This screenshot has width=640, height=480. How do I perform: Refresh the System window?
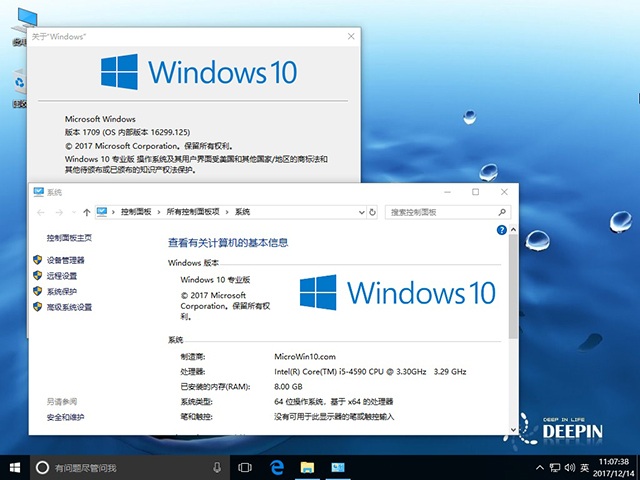(372, 212)
